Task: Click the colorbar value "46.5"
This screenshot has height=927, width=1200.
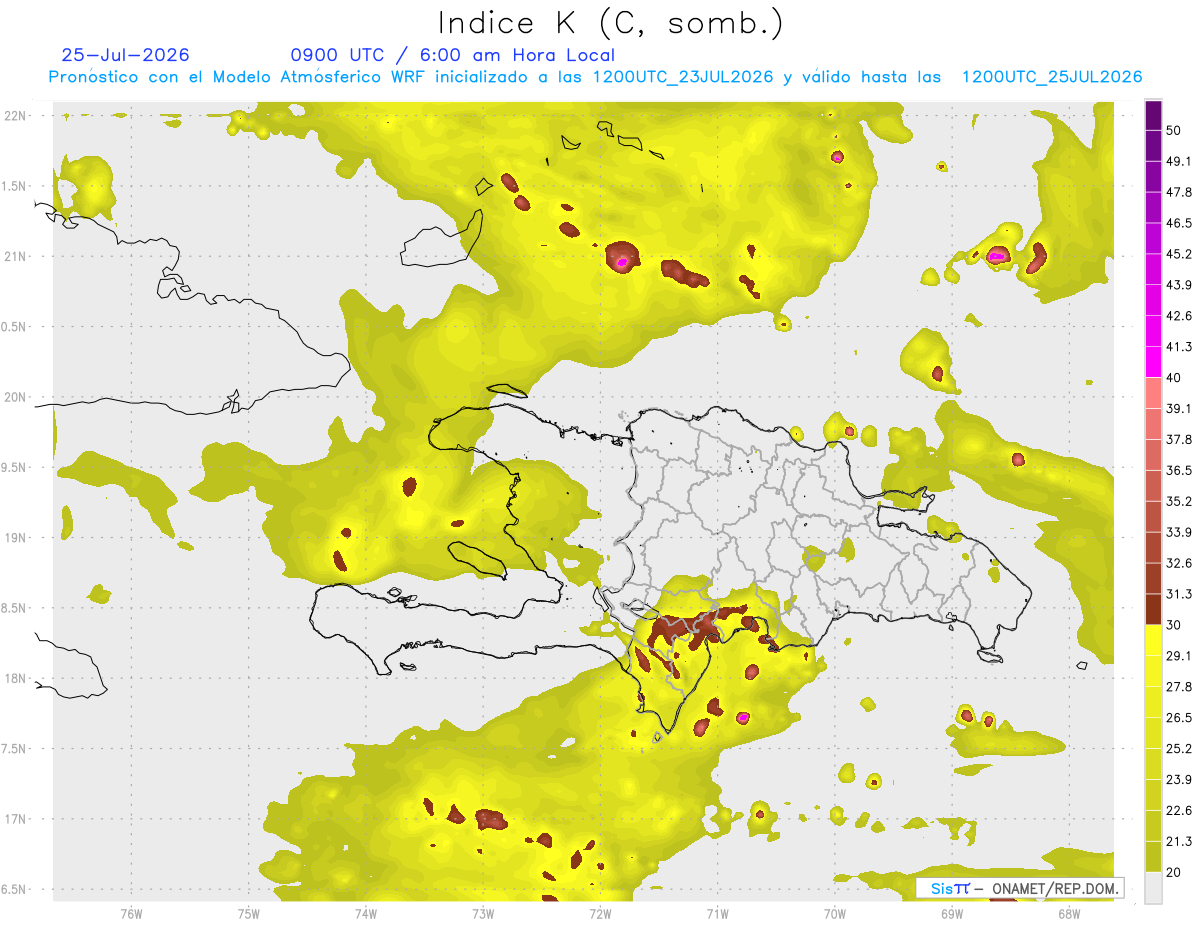Action: (1179, 223)
